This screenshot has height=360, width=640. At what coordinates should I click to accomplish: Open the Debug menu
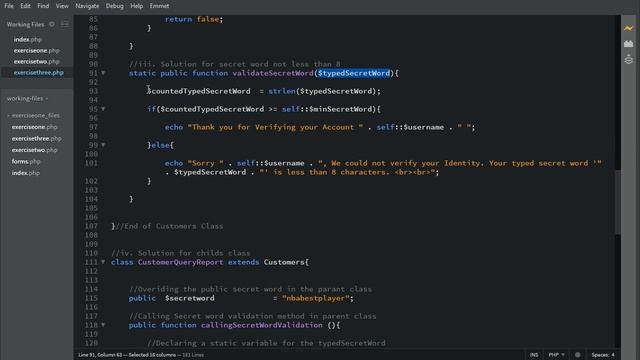[114, 6]
